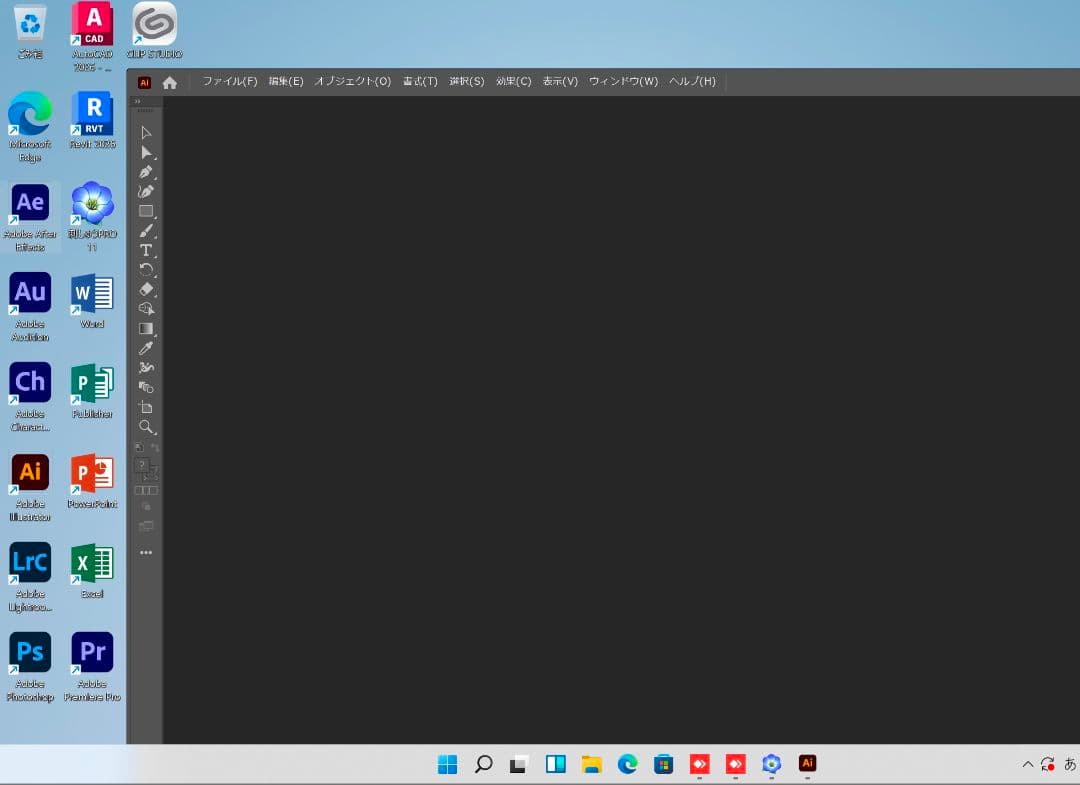
Task: Open the ウィンドウ(W) menu
Action: point(623,82)
